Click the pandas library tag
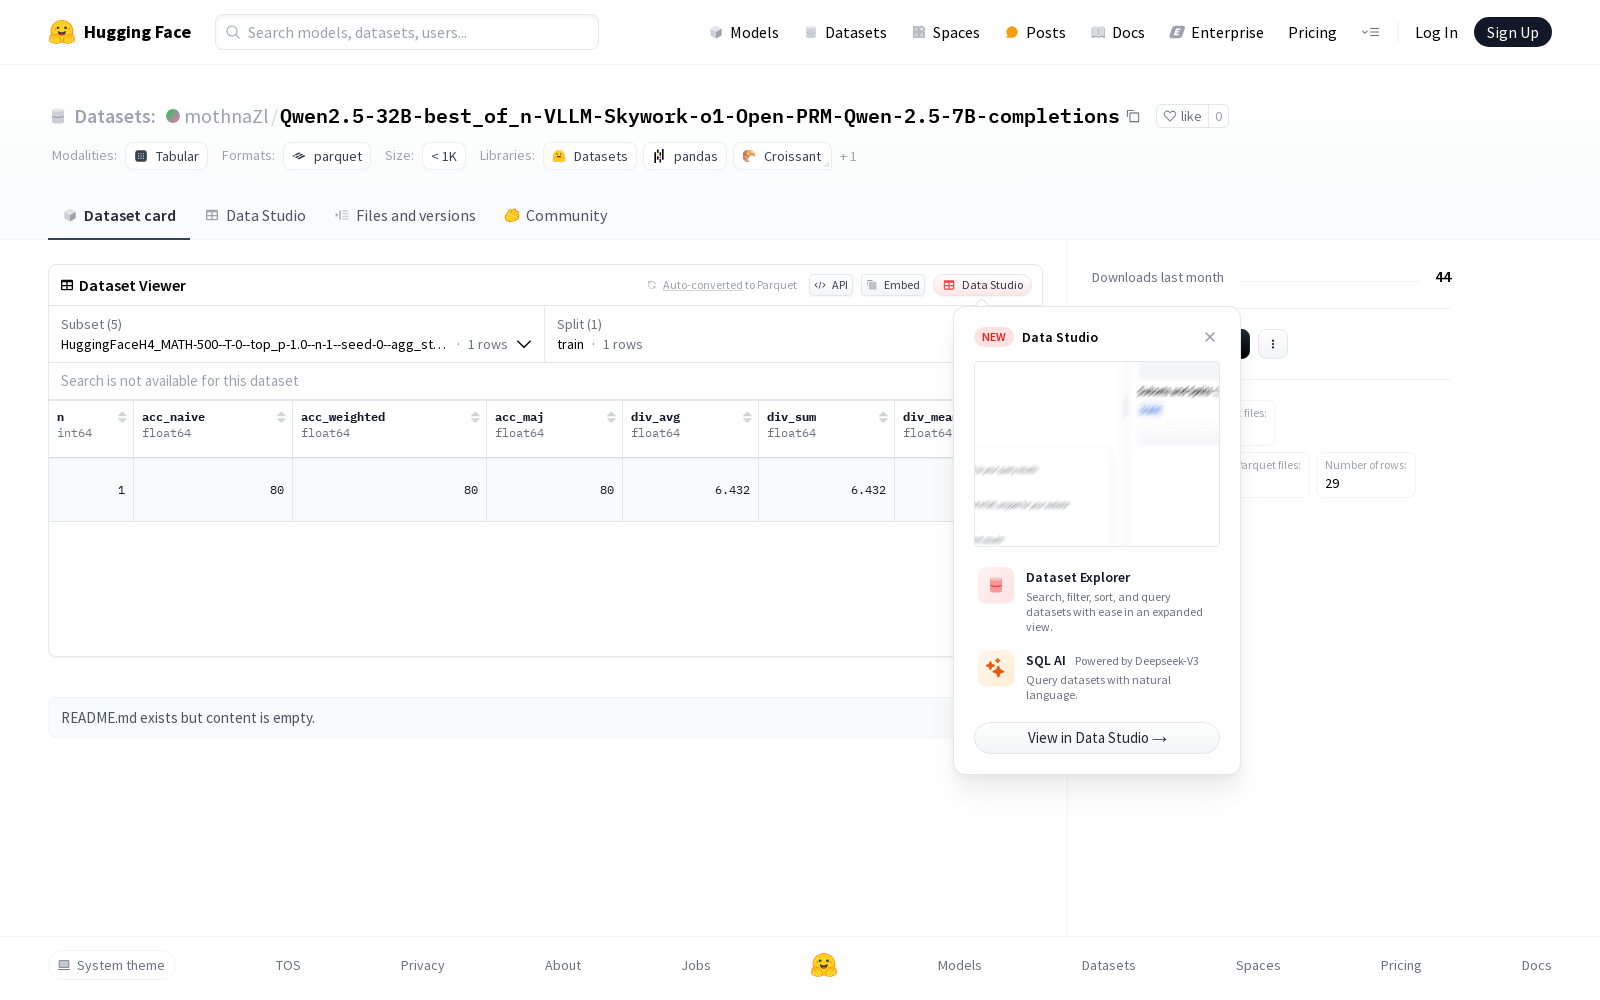 coord(685,156)
